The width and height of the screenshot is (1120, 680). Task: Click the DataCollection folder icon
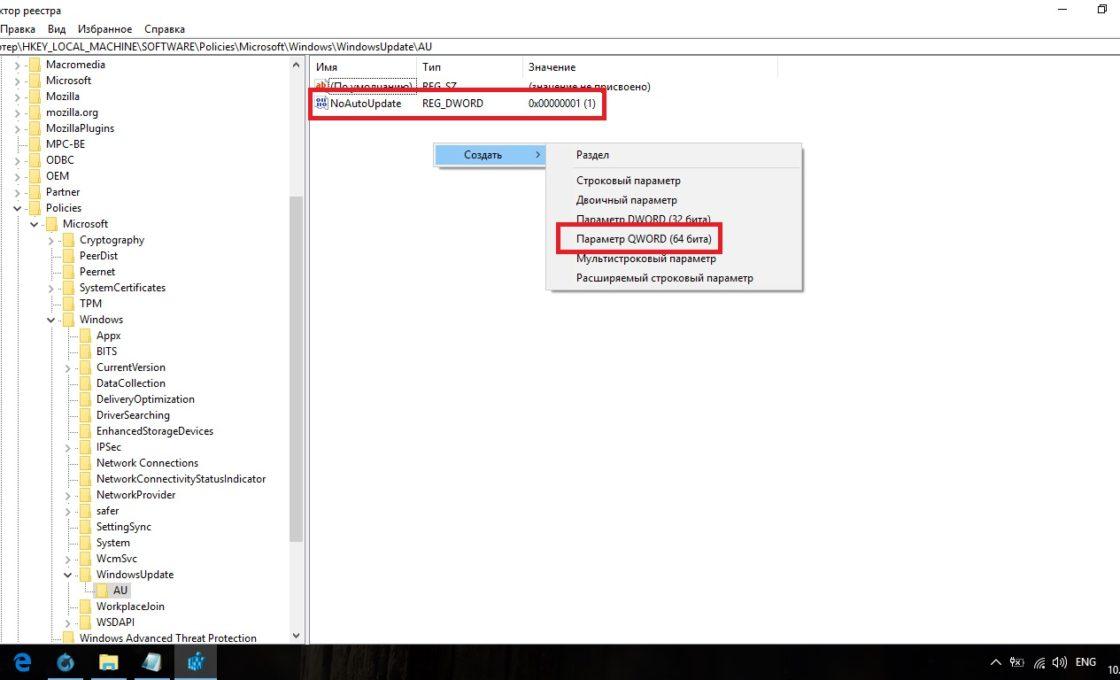coord(85,384)
